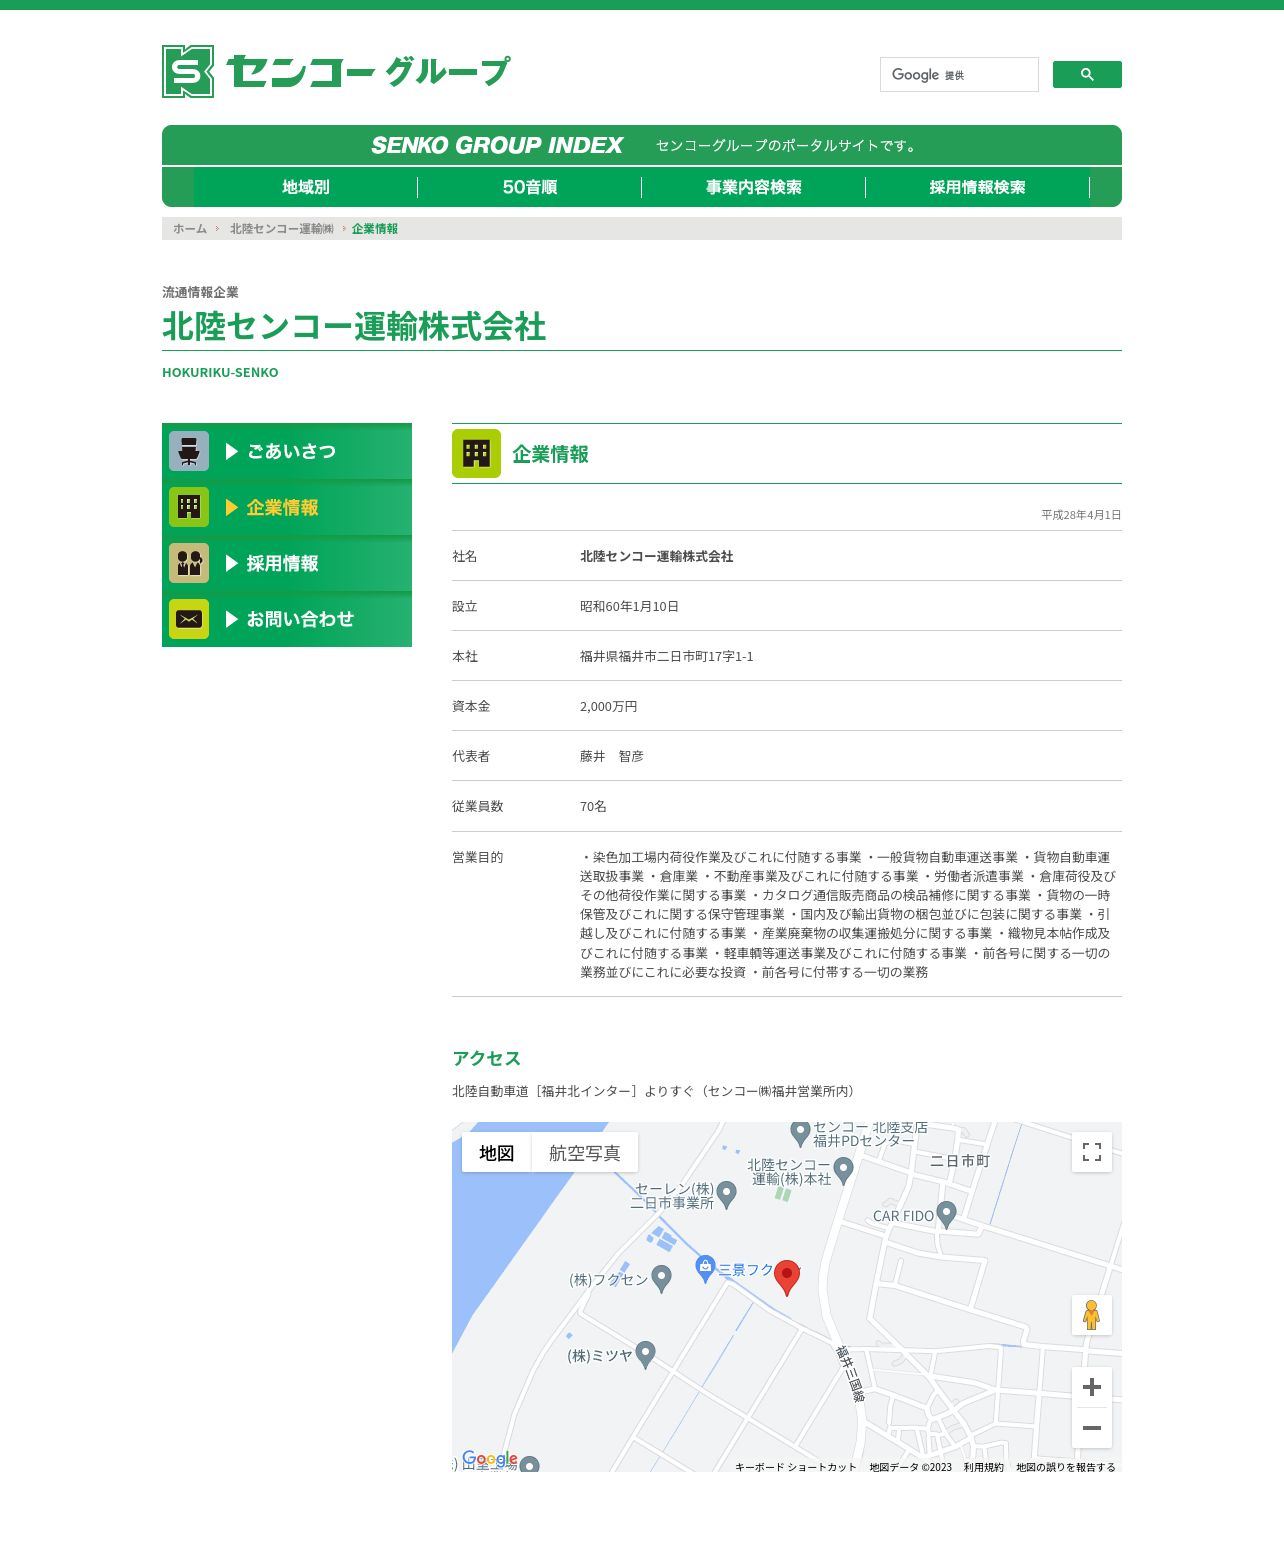The height and width of the screenshot is (1551, 1284).
Task: Click the people icon beside 採用情報
Action: [x=189, y=563]
